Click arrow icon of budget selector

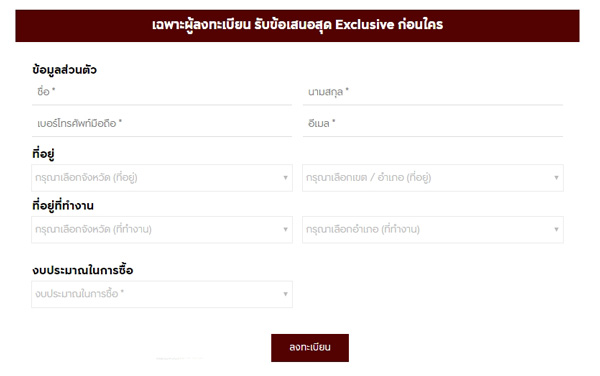point(285,294)
